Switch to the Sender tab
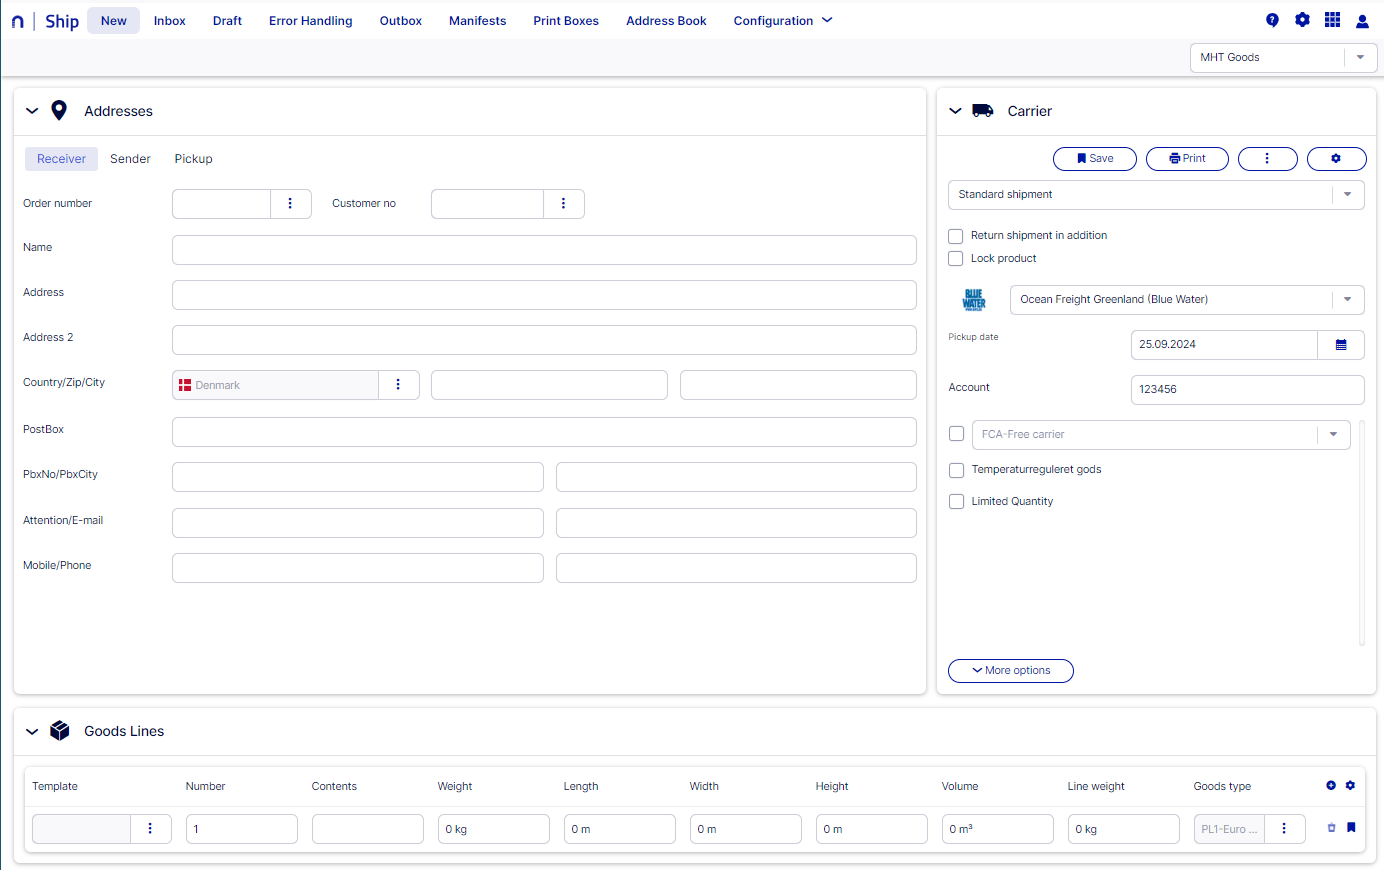The width and height of the screenshot is (1384, 870). coord(130,159)
